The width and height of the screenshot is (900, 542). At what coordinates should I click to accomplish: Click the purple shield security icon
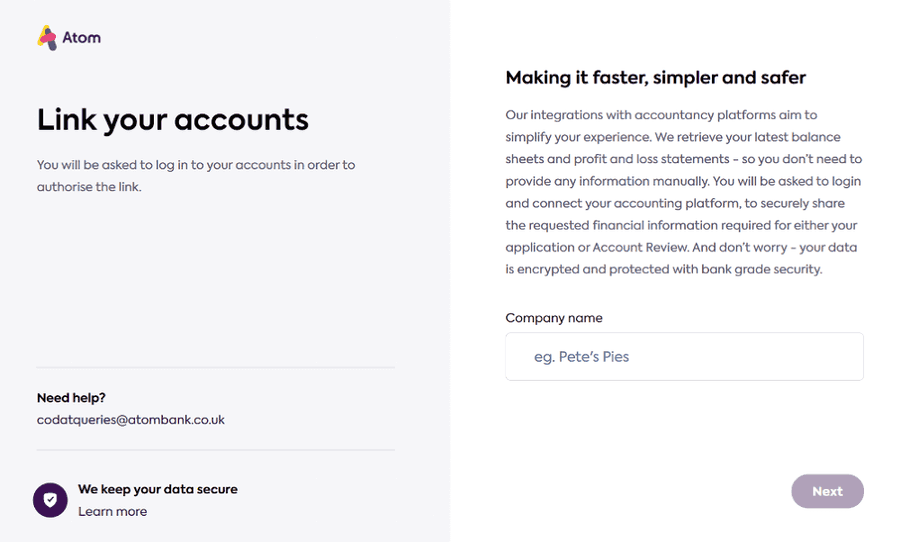pos(51,500)
